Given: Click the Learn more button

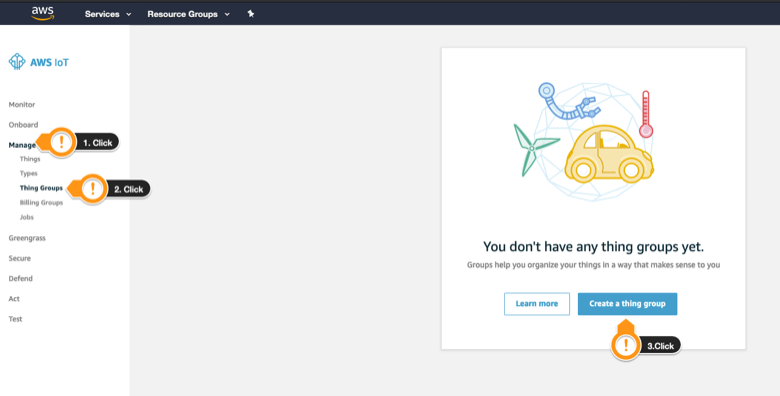Looking at the screenshot, I should click(x=537, y=304).
